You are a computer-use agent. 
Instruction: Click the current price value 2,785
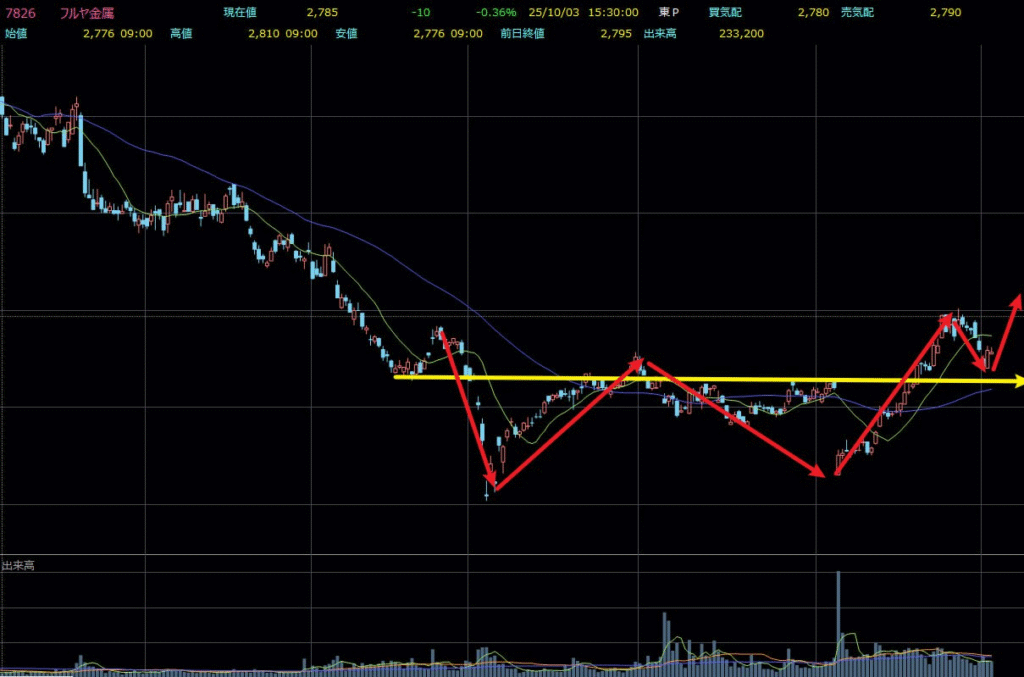[x=322, y=13]
